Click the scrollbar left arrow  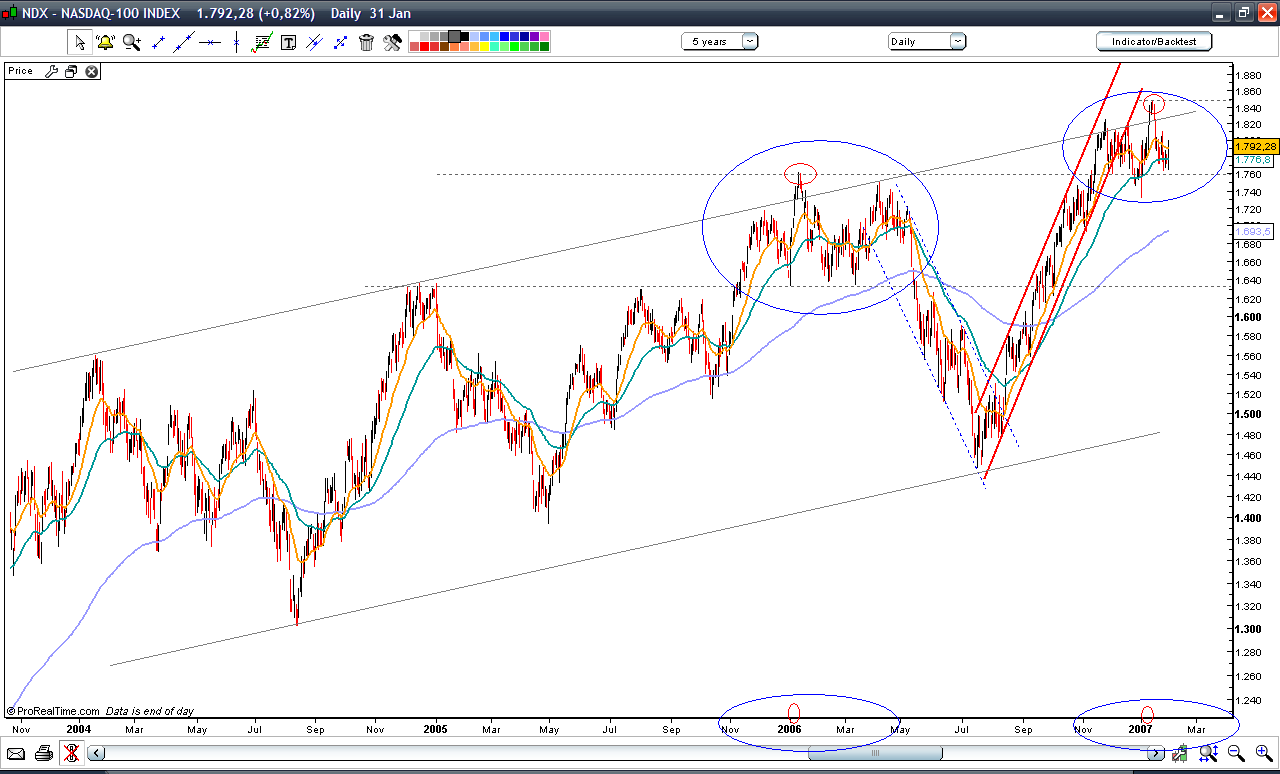(x=96, y=753)
